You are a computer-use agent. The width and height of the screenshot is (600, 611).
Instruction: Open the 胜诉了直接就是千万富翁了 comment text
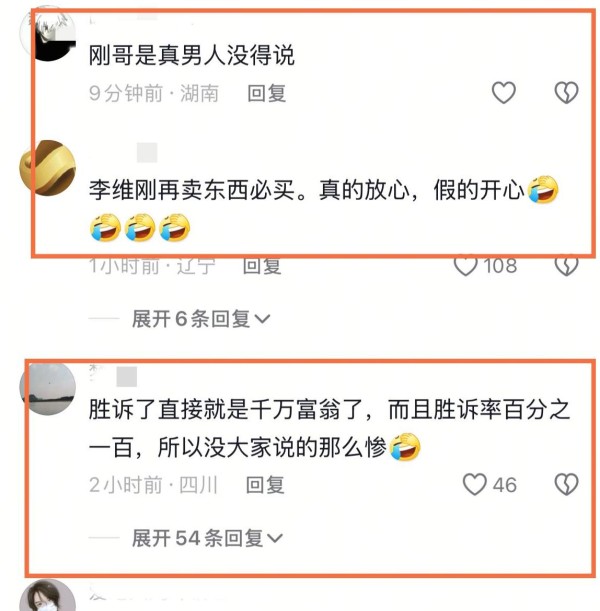pyautogui.click(x=329, y=429)
